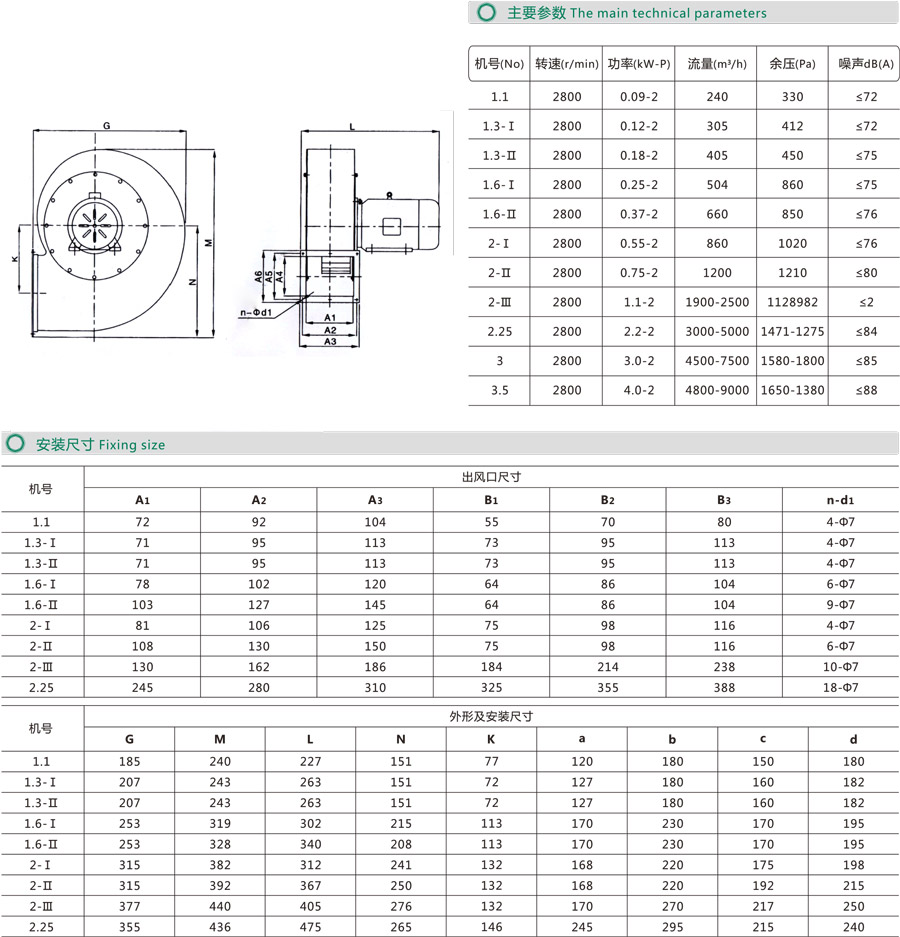Click the 机号(No) column header

499,64
